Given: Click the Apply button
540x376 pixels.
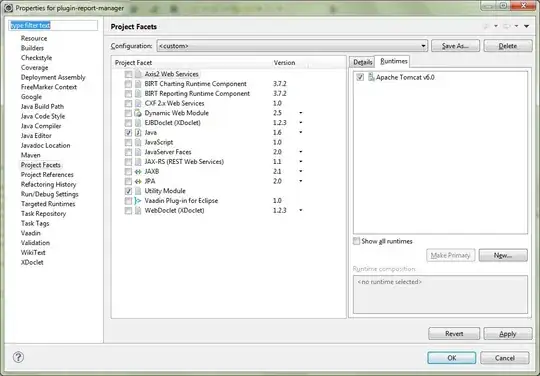Looking at the screenshot, I should pyautogui.click(x=508, y=334).
